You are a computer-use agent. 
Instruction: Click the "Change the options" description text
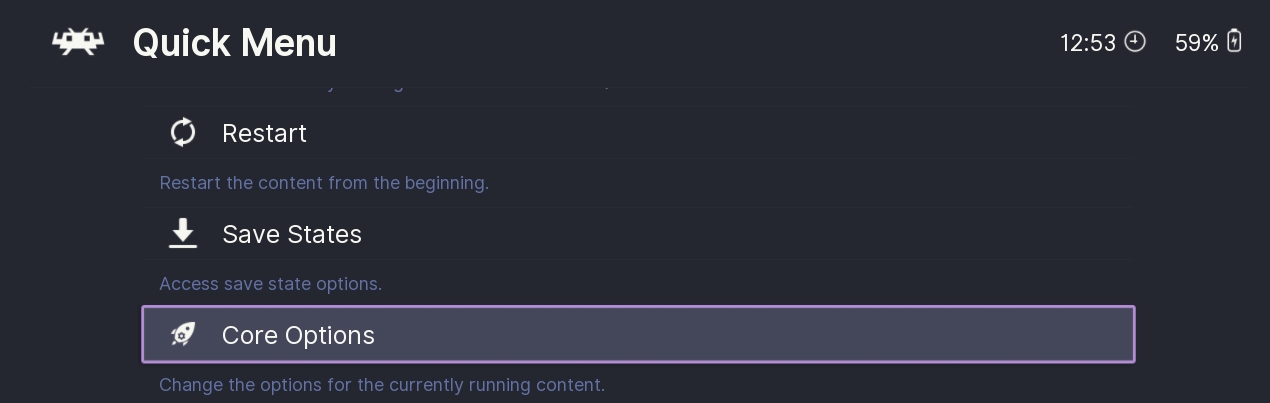click(x=382, y=385)
